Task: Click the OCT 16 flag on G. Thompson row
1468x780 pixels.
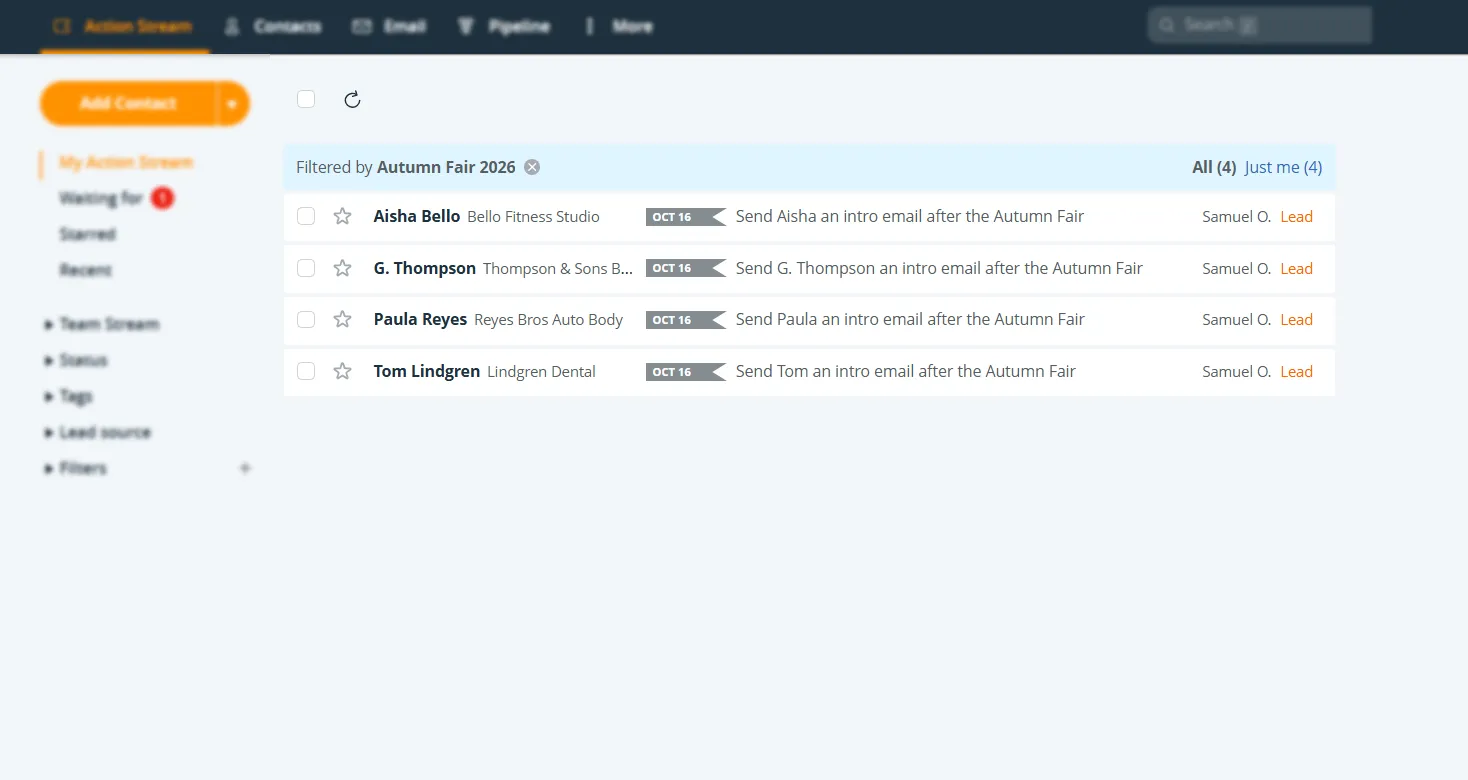Action: pos(685,268)
